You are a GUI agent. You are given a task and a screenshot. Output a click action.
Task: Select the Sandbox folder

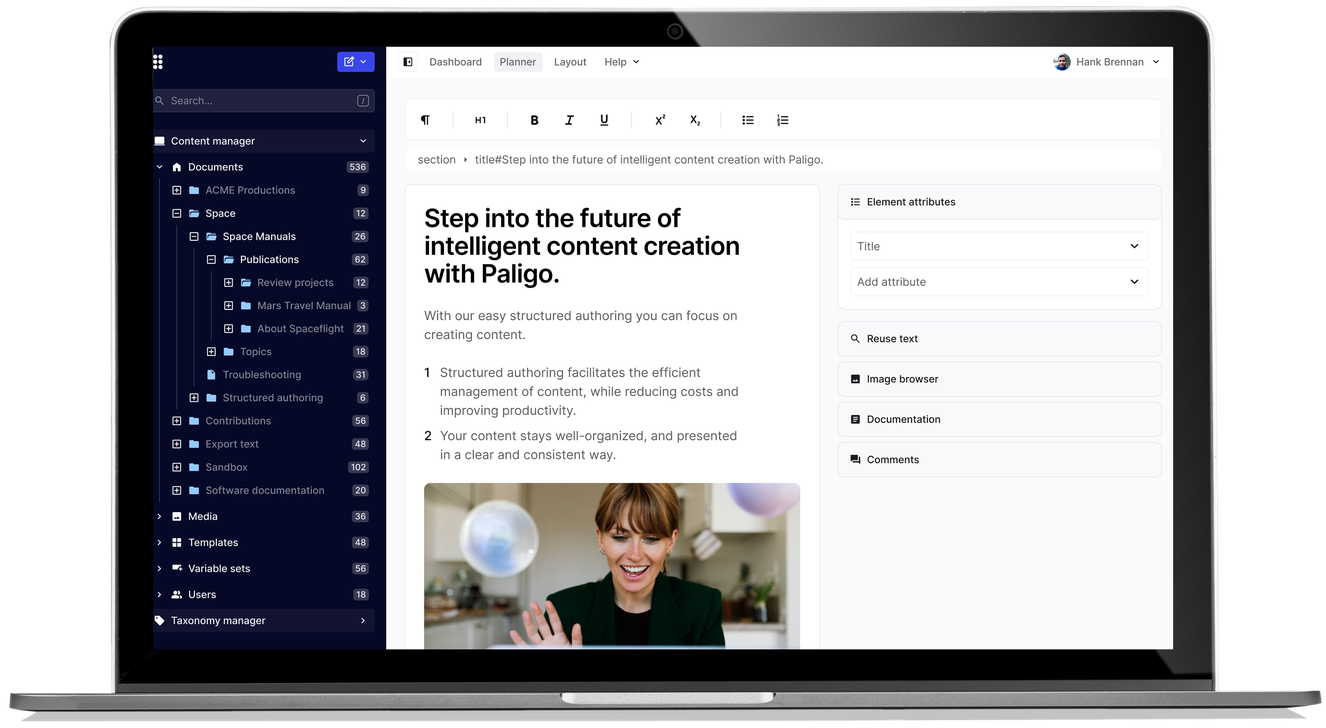pyautogui.click(x=226, y=467)
